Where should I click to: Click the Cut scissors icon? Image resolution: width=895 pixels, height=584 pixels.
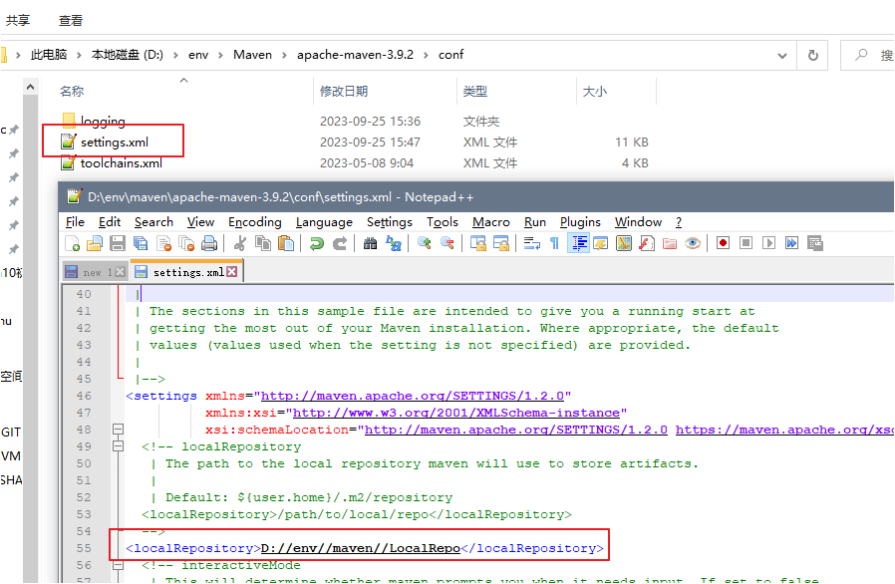point(240,243)
